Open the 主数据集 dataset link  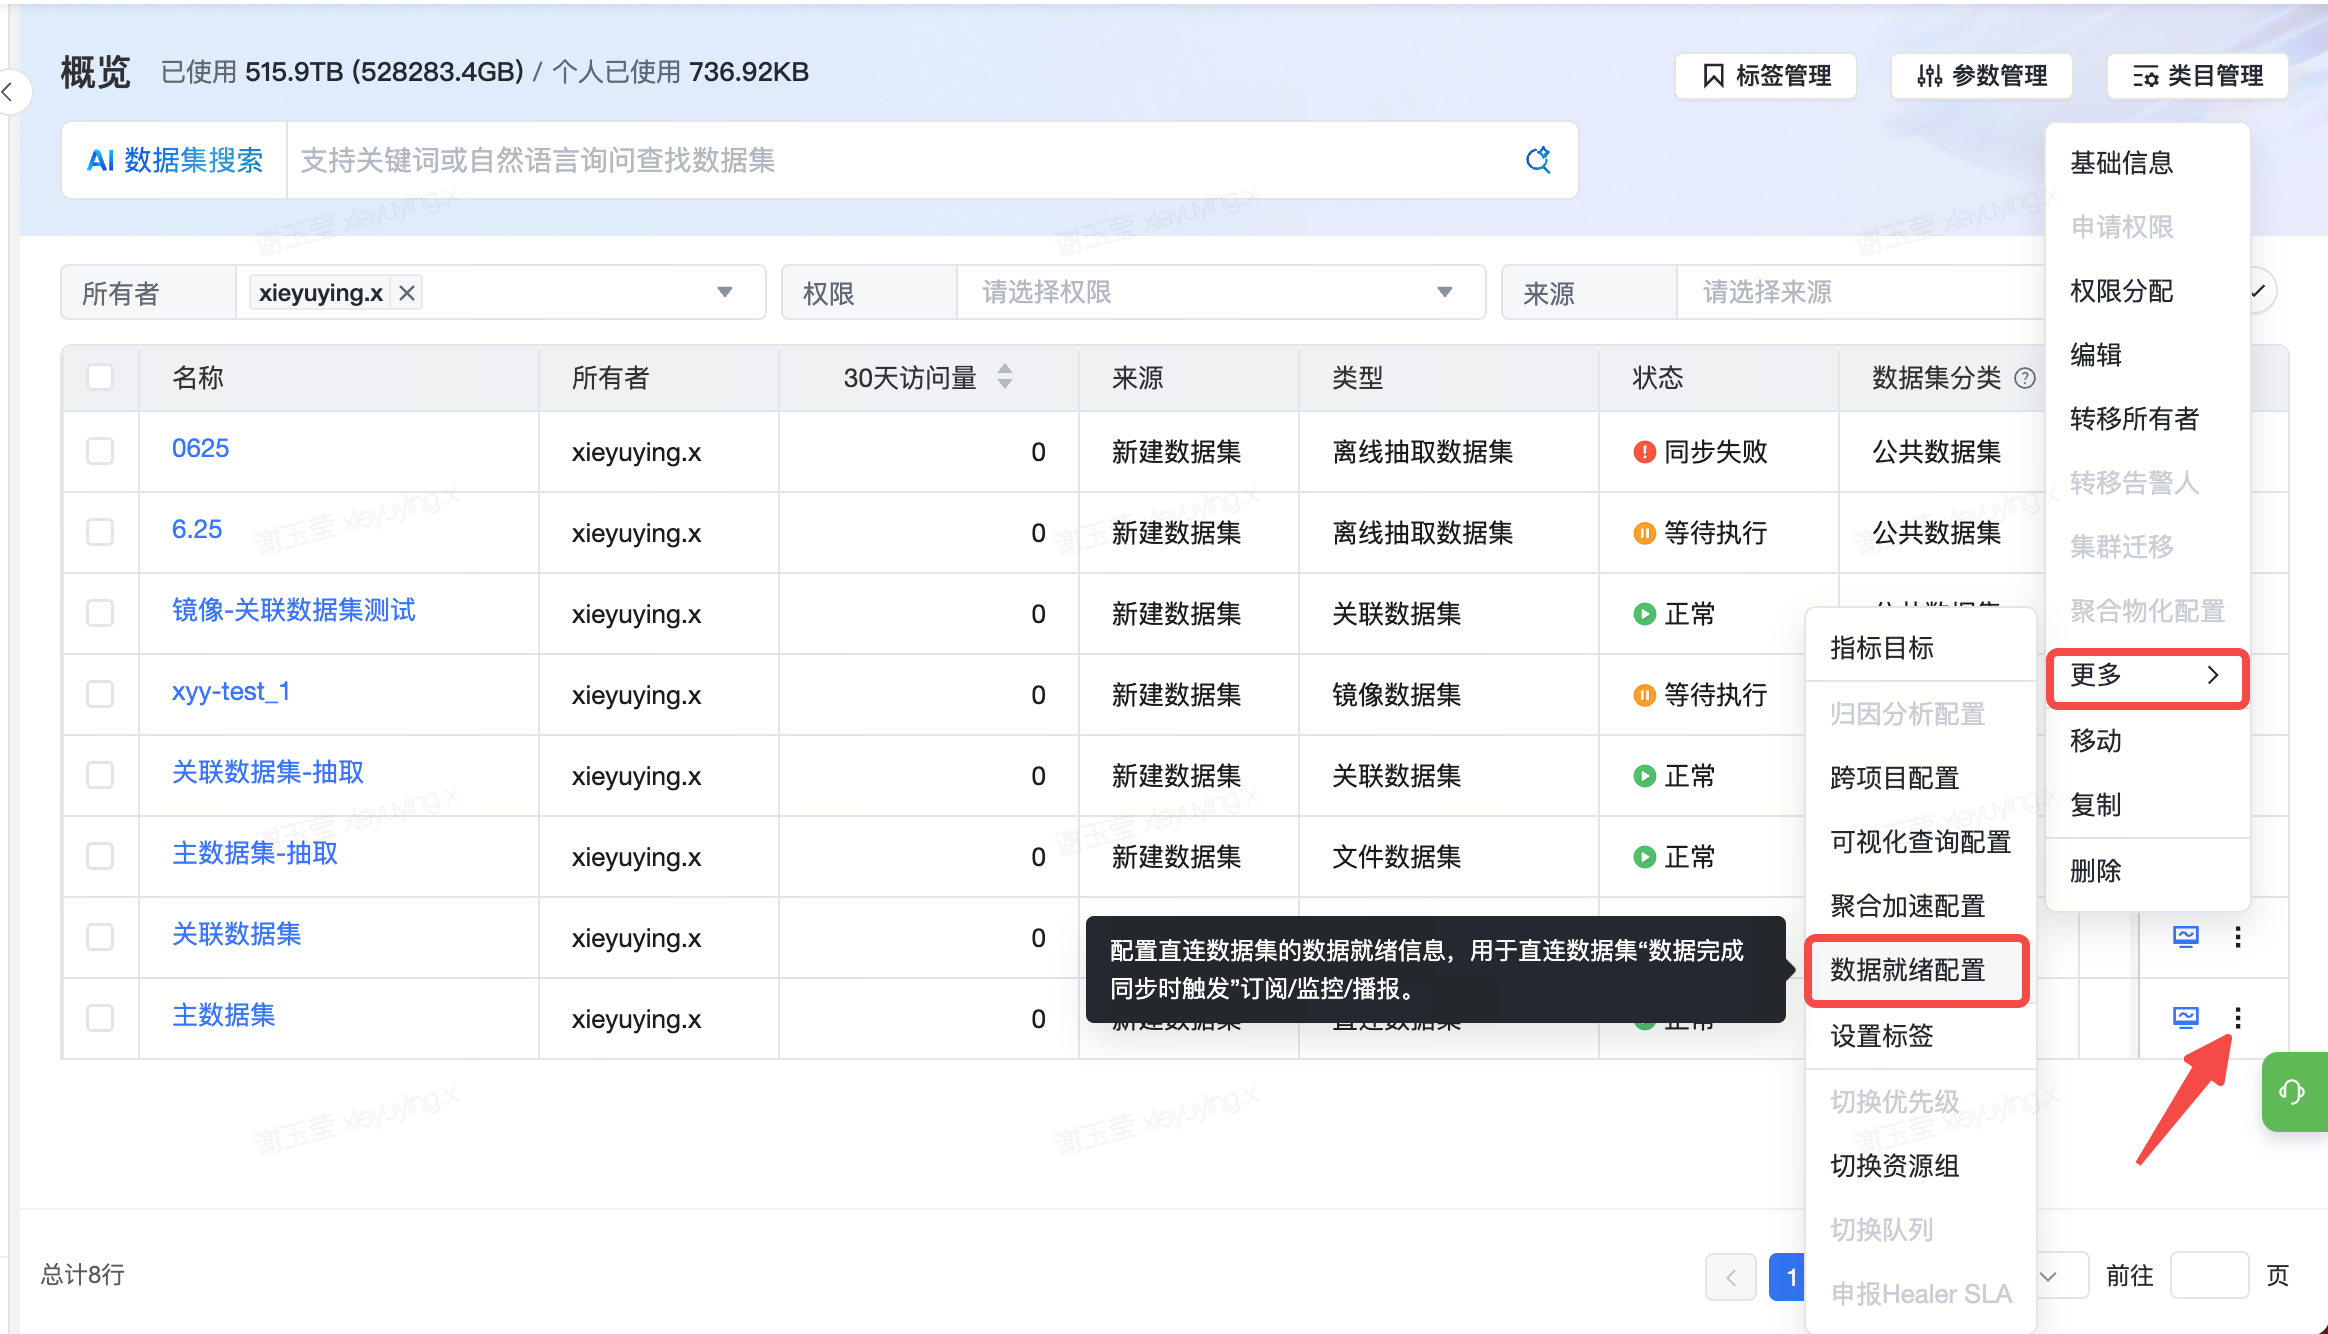coord(223,1015)
